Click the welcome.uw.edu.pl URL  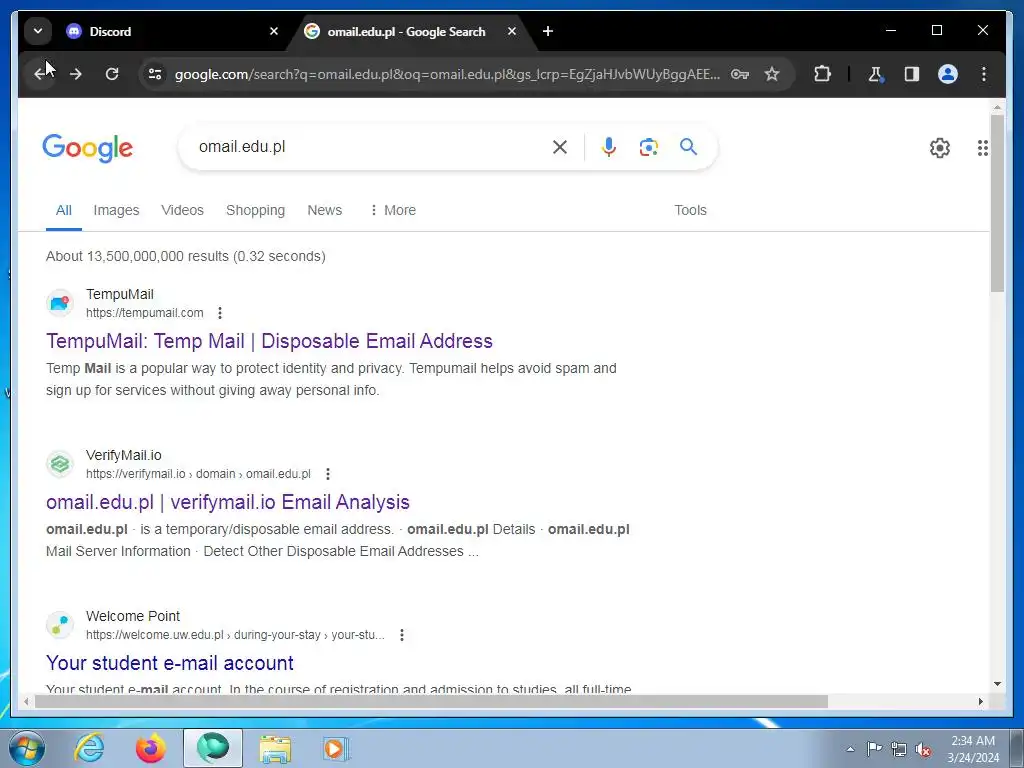(x=235, y=635)
